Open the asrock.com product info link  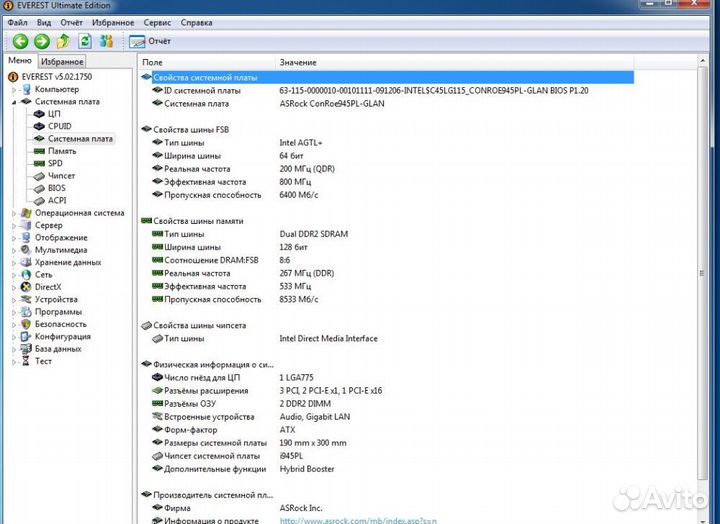click(x=358, y=521)
